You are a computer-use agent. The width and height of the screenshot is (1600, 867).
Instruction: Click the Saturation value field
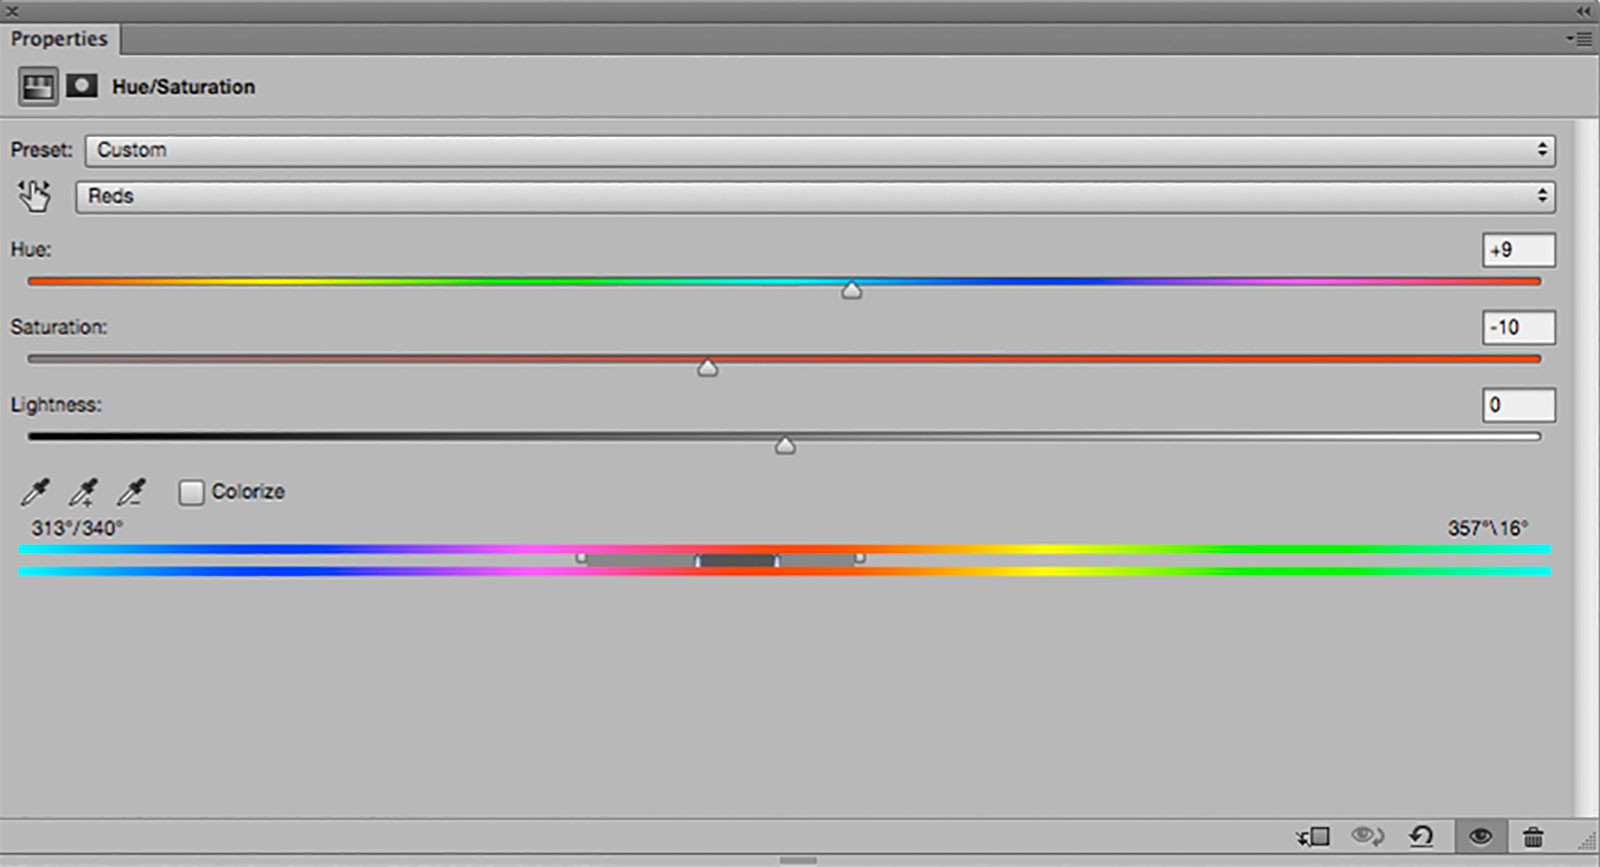[x=1518, y=327]
